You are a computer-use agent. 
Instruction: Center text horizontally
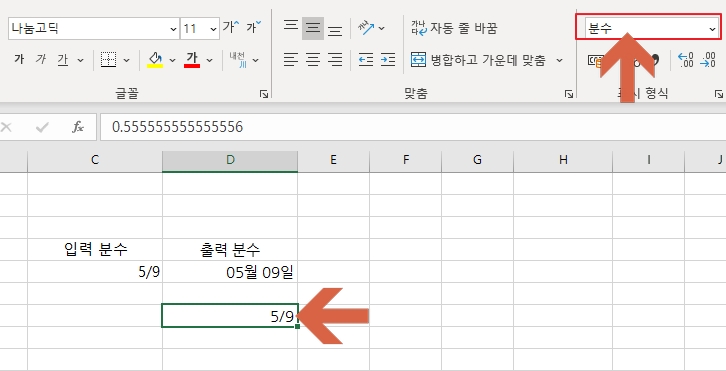pos(313,60)
